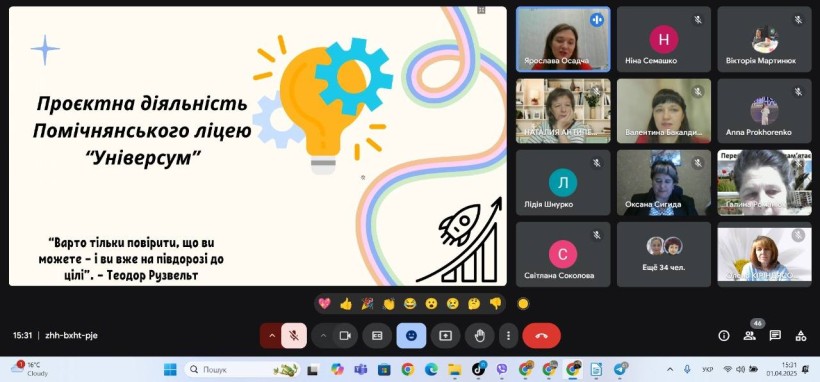The height and width of the screenshot is (382, 820).
Task: Toggle captions button
Action: tap(377, 336)
